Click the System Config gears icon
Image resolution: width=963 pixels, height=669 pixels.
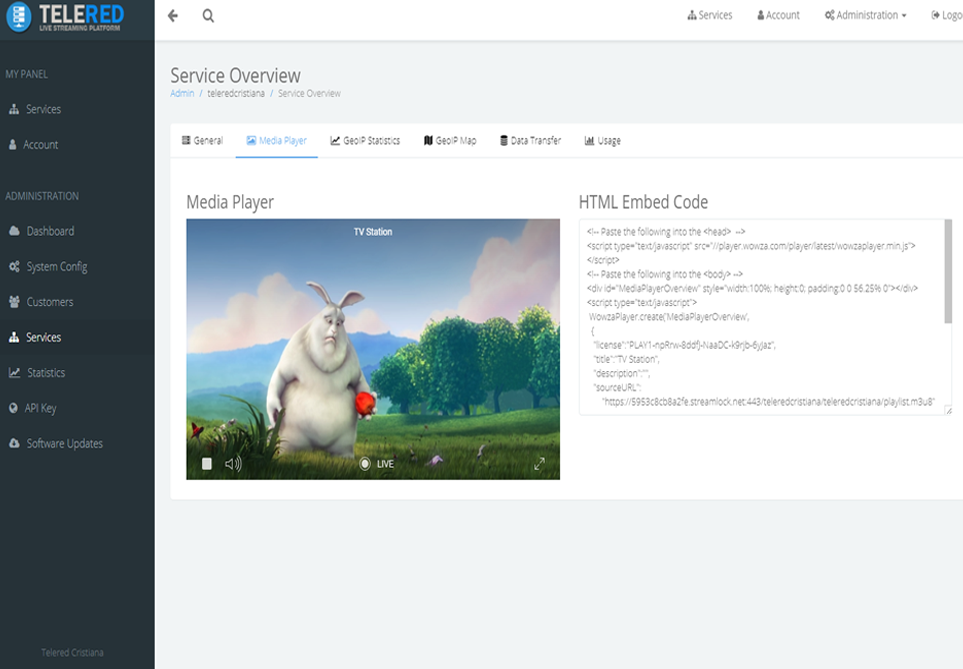click(x=14, y=267)
